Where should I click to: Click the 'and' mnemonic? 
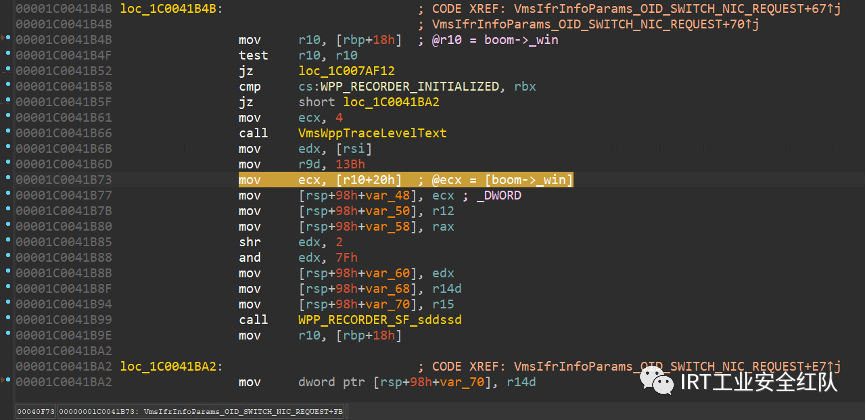tap(250, 258)
